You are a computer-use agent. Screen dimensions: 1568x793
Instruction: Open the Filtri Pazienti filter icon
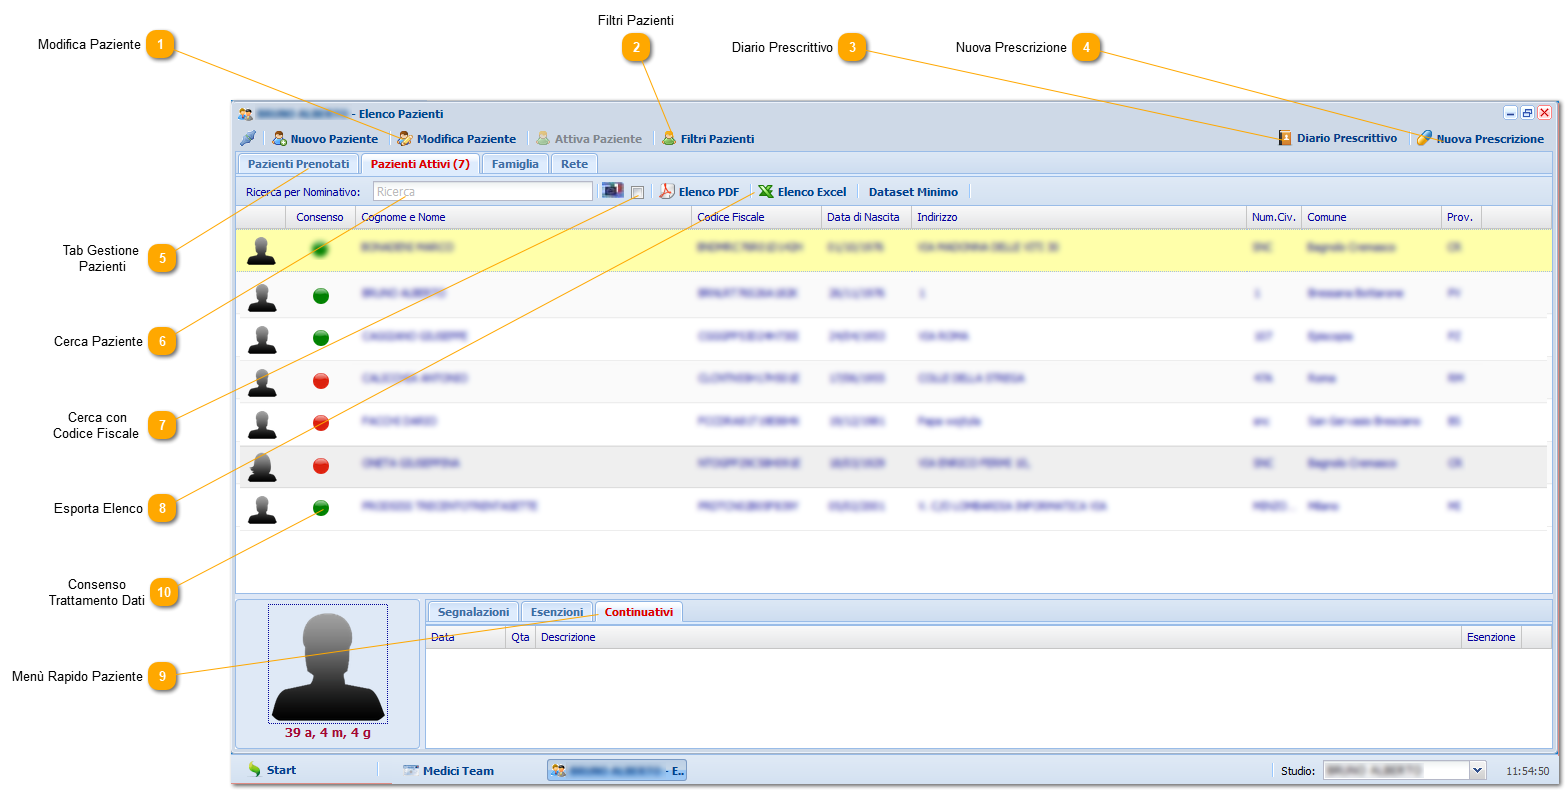pyautogui.click(x=669, y=139)
